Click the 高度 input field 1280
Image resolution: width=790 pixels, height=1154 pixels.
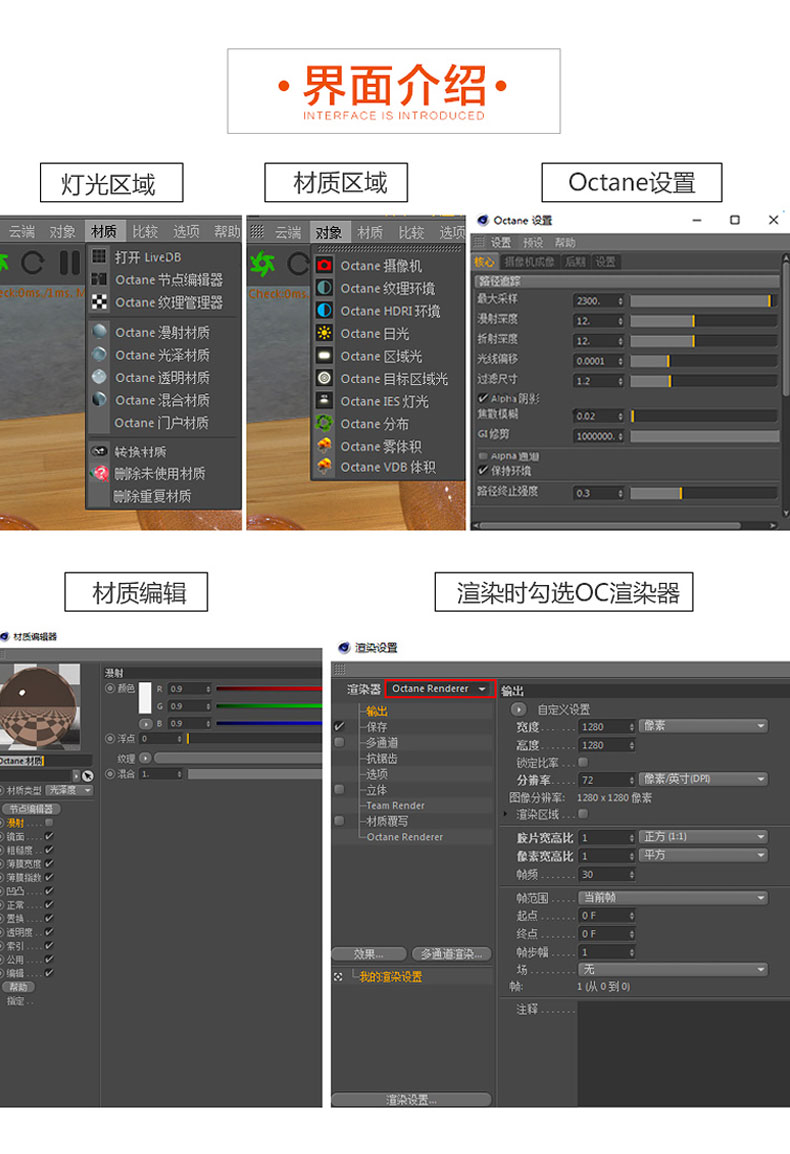[606, 745]
